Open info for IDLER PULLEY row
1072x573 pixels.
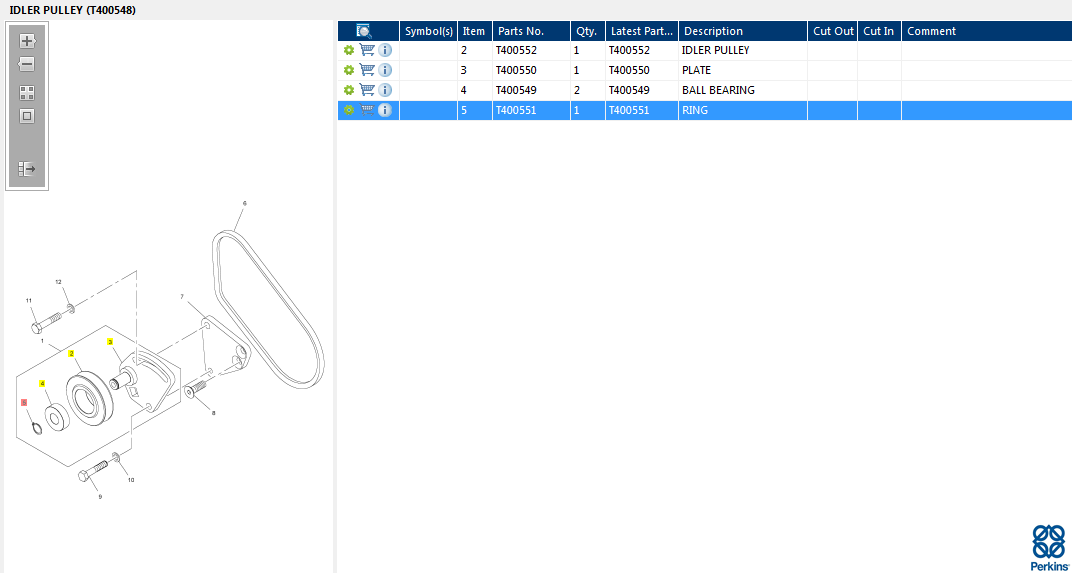click(x=385, y=51)
